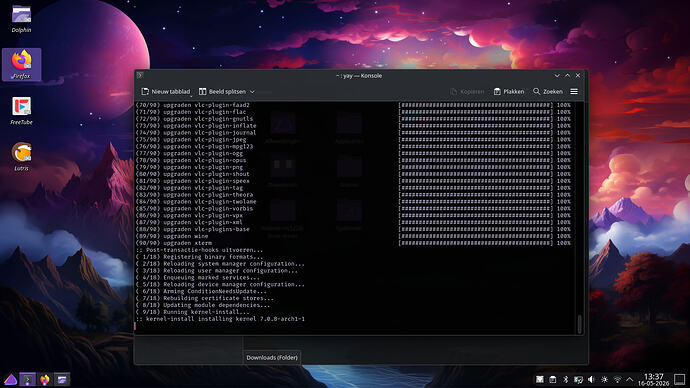Open the Konsole hamburger menu
This screenshot has height=388, width=690.
click(574, 92)
